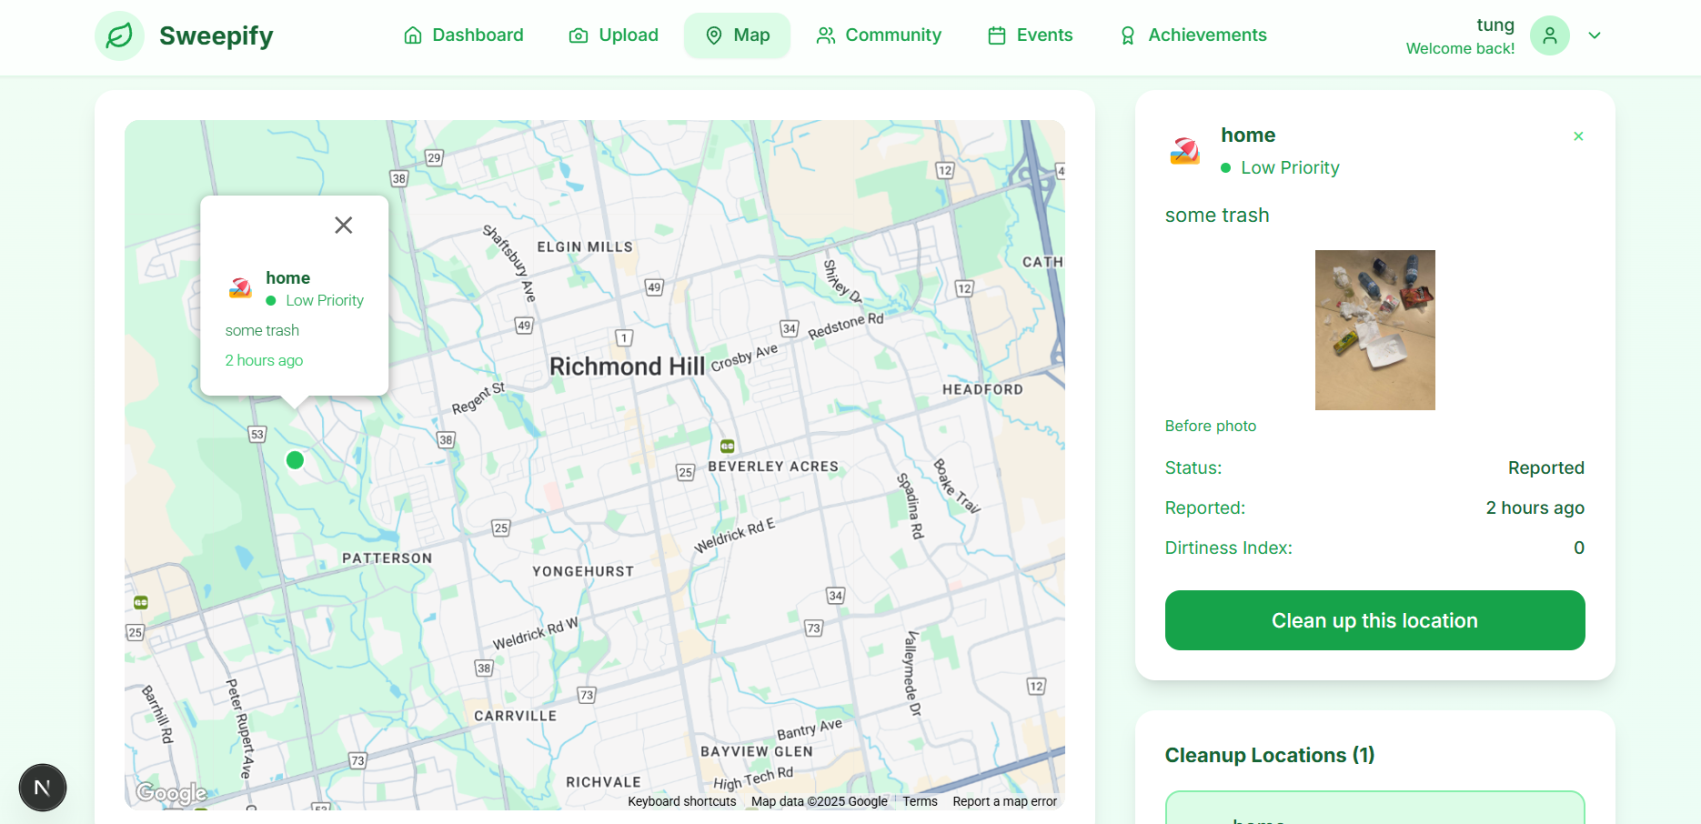Click the 'Before photo' caption
1701x824 pixels.
pyautogui.click(x=1210, y=426)
